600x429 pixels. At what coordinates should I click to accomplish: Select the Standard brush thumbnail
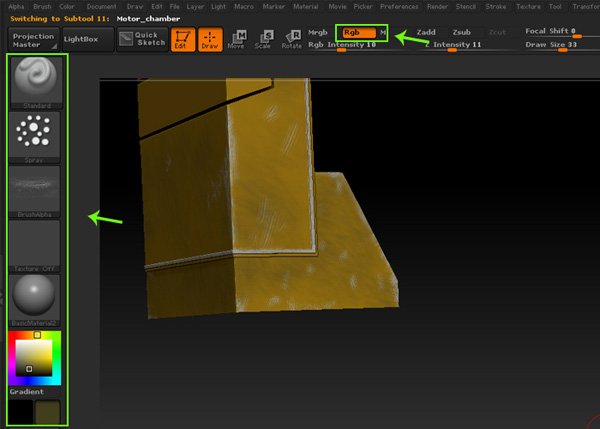click(x=35, y=82)
